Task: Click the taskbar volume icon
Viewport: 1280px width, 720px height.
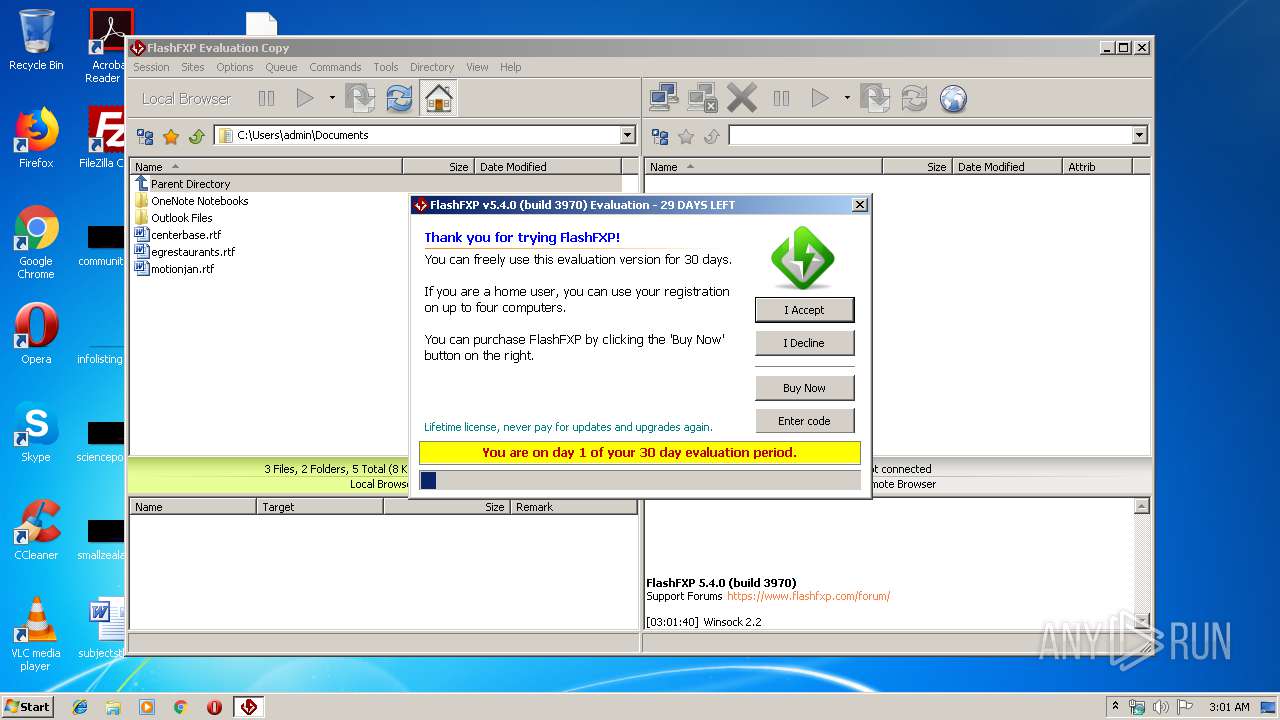Action: tap(1160, 707)
